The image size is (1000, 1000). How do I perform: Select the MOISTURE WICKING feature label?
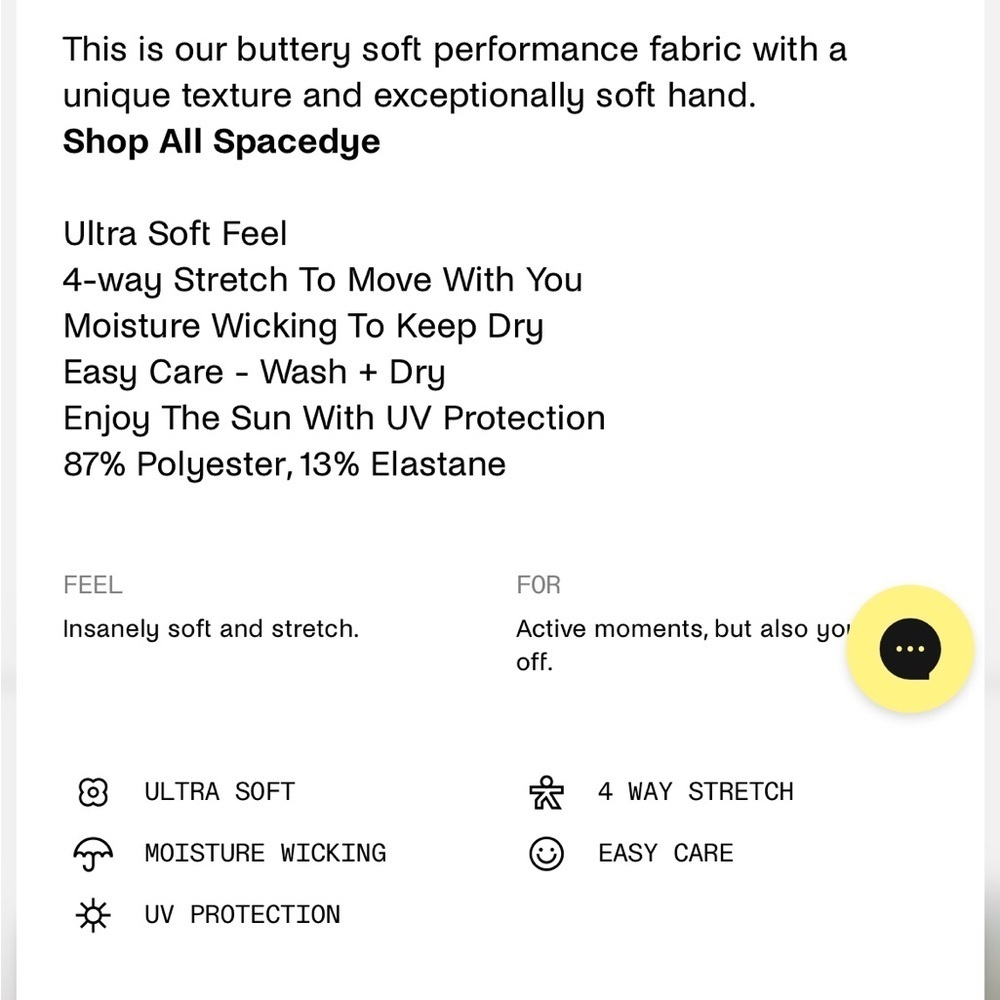click(x=265, y=853)
